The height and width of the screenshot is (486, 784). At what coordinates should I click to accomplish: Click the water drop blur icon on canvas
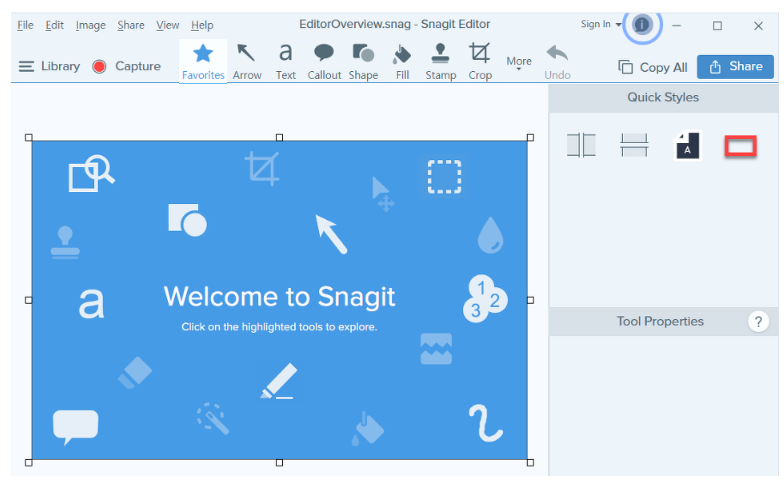tap(490, 234)
